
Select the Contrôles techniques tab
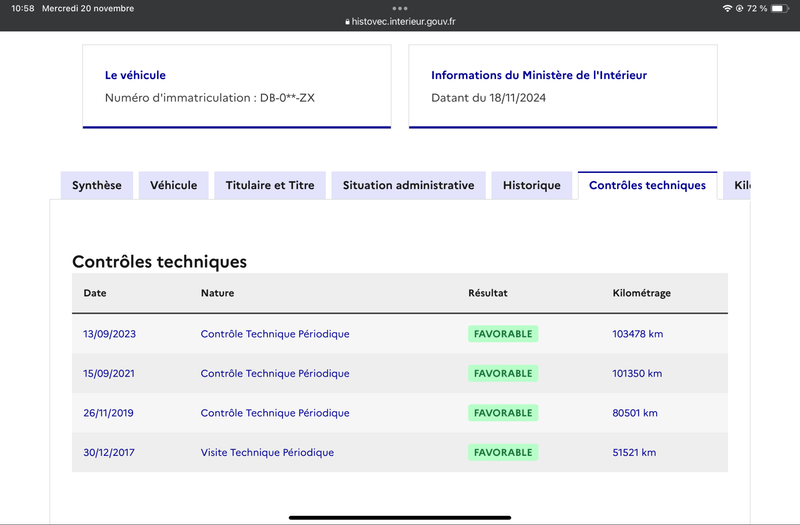coord(647,185)
